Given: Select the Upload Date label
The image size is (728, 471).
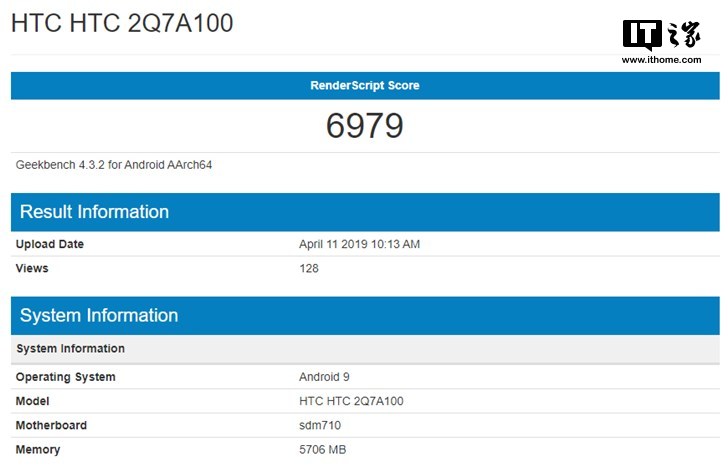Looking at the screenshot, I should (50, 244).
